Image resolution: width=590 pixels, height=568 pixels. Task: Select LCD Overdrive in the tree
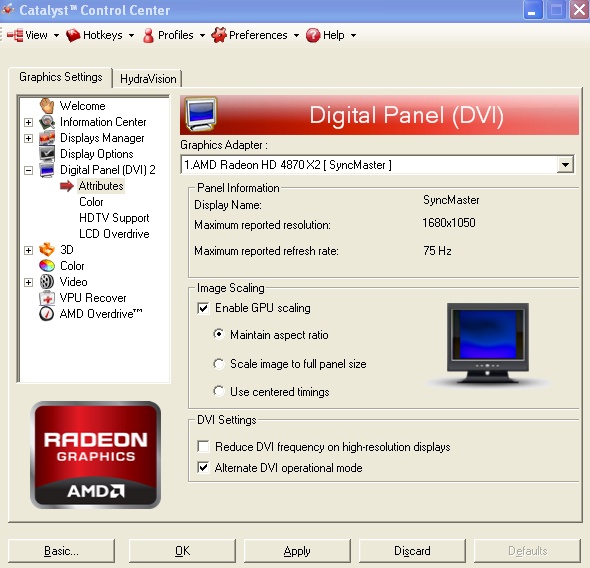114,234
